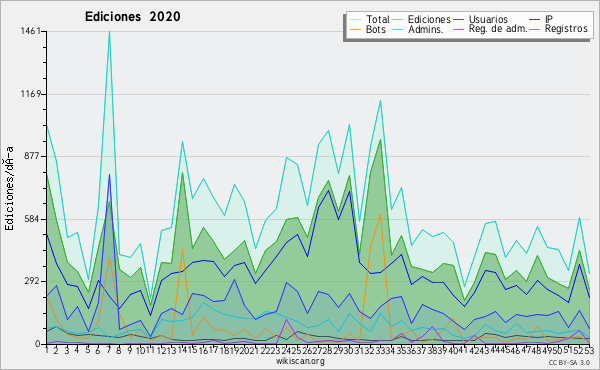This screenshot has width=600, height=370.
Task: Click the 'IP' legend label
Action: tap(549, 19)
